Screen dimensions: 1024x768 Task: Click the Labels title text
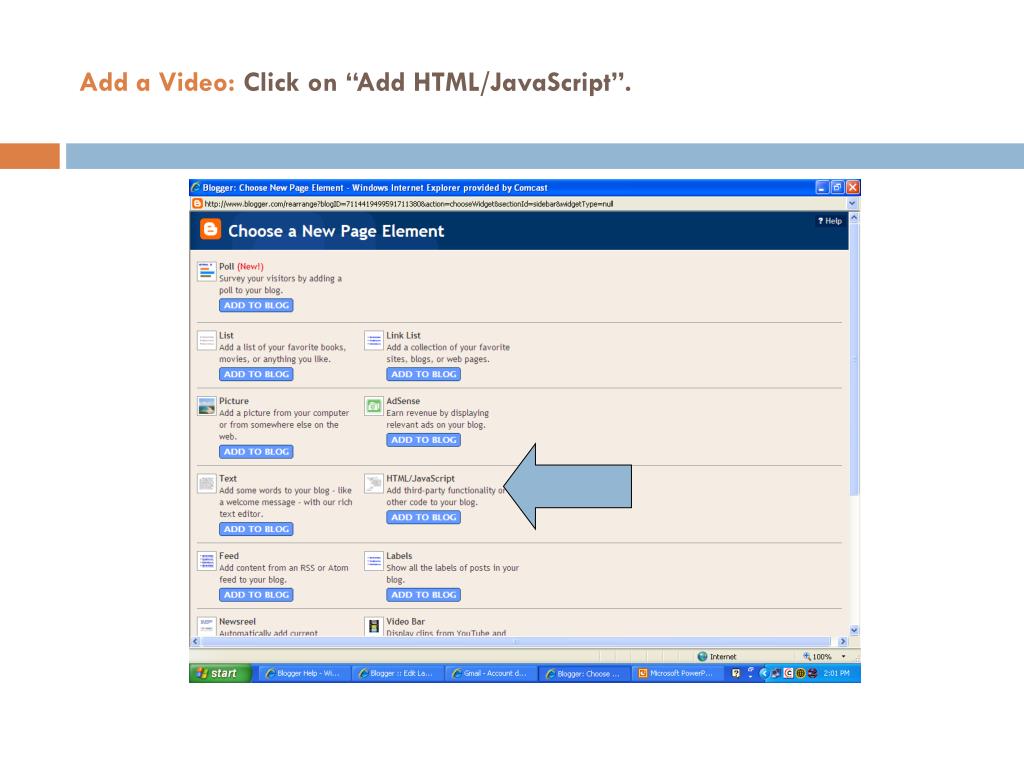coord(399,556)
